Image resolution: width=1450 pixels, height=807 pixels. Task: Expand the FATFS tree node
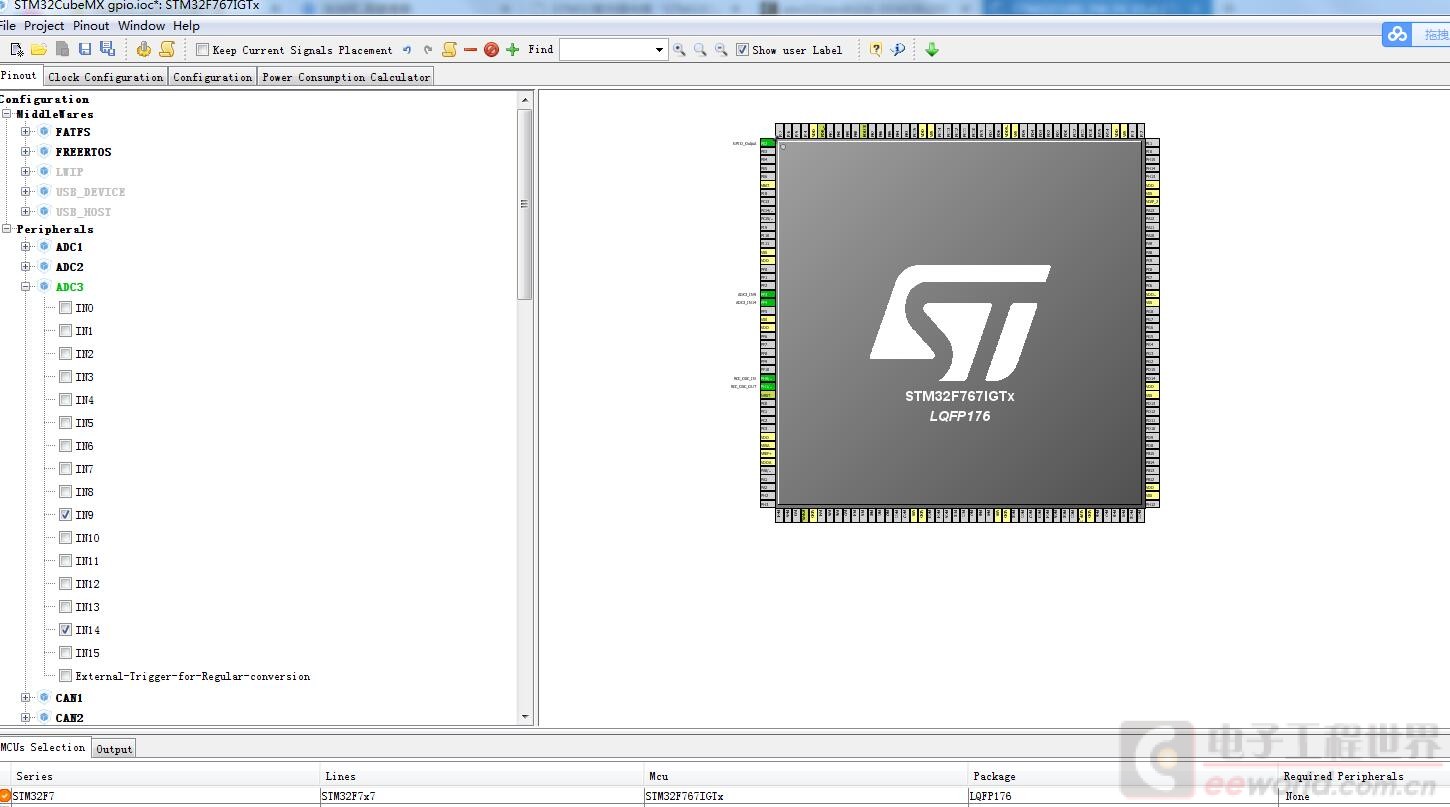(25, 131)
